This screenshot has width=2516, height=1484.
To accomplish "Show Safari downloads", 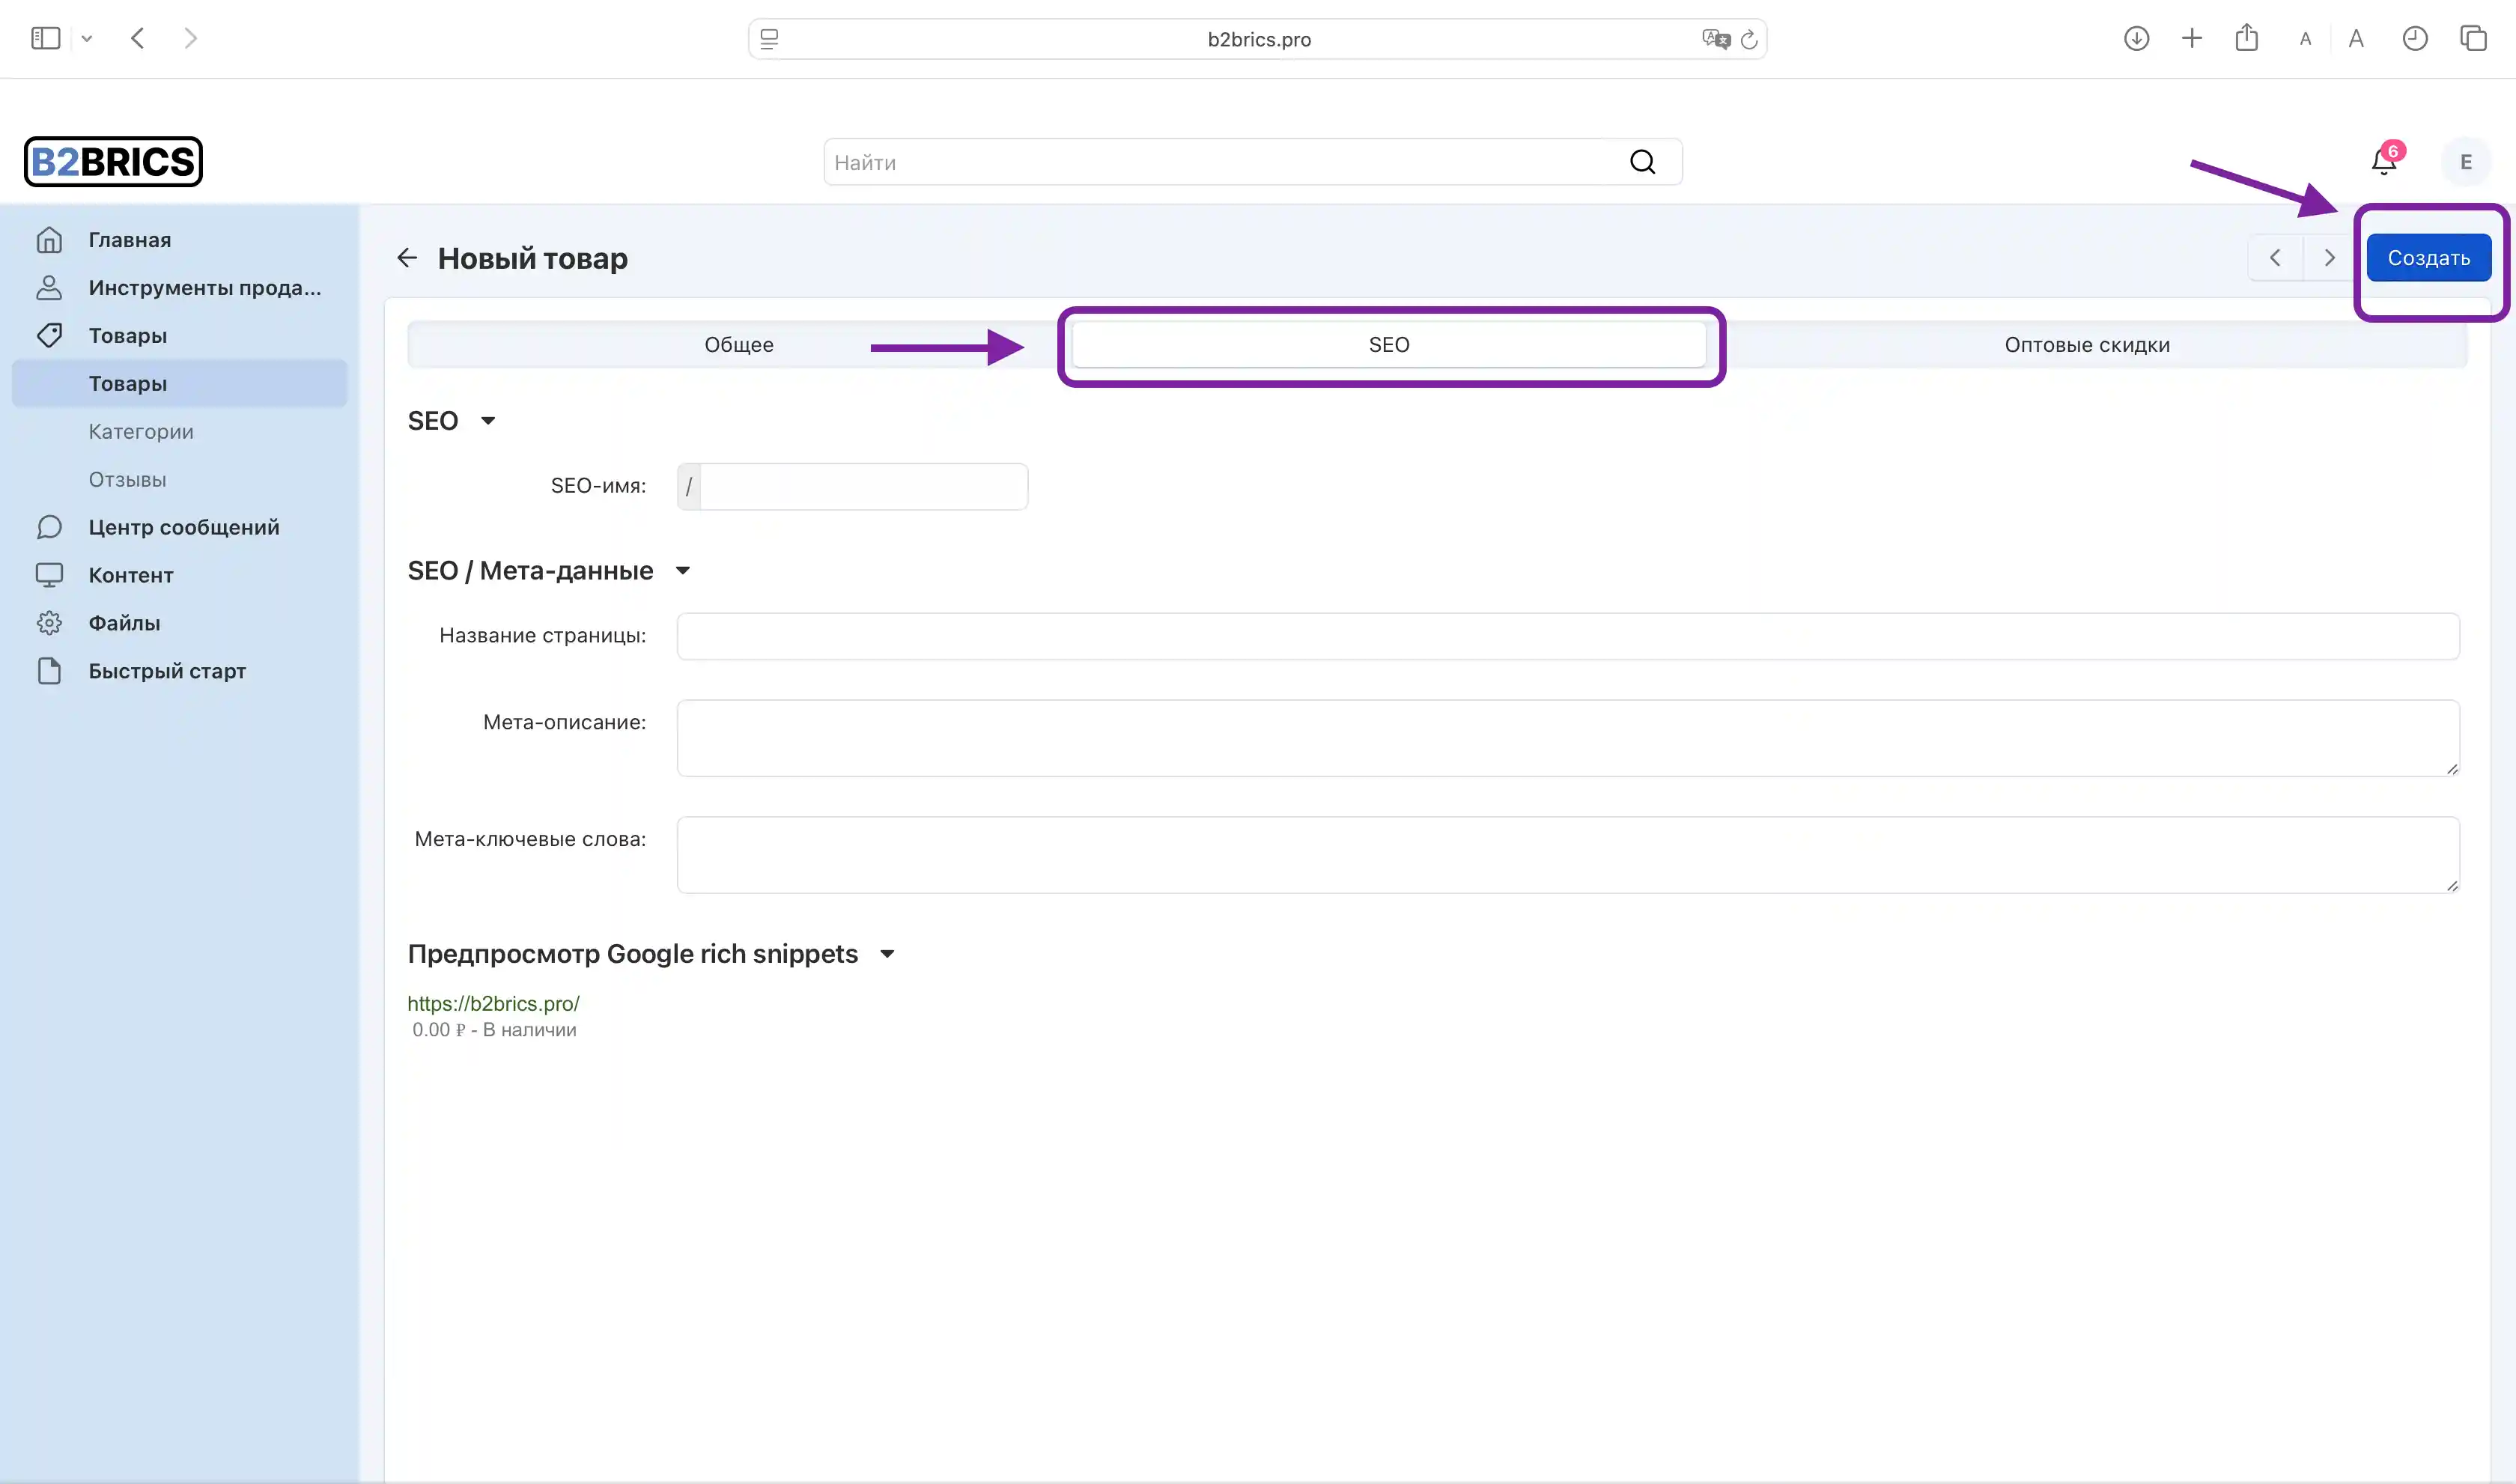I will point(2136,38).
